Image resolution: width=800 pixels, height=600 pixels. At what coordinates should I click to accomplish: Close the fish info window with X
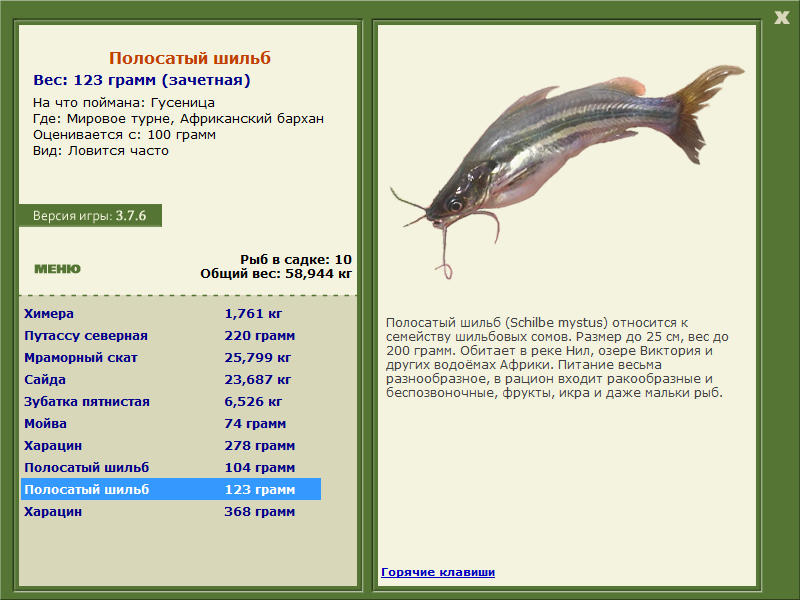781,18
